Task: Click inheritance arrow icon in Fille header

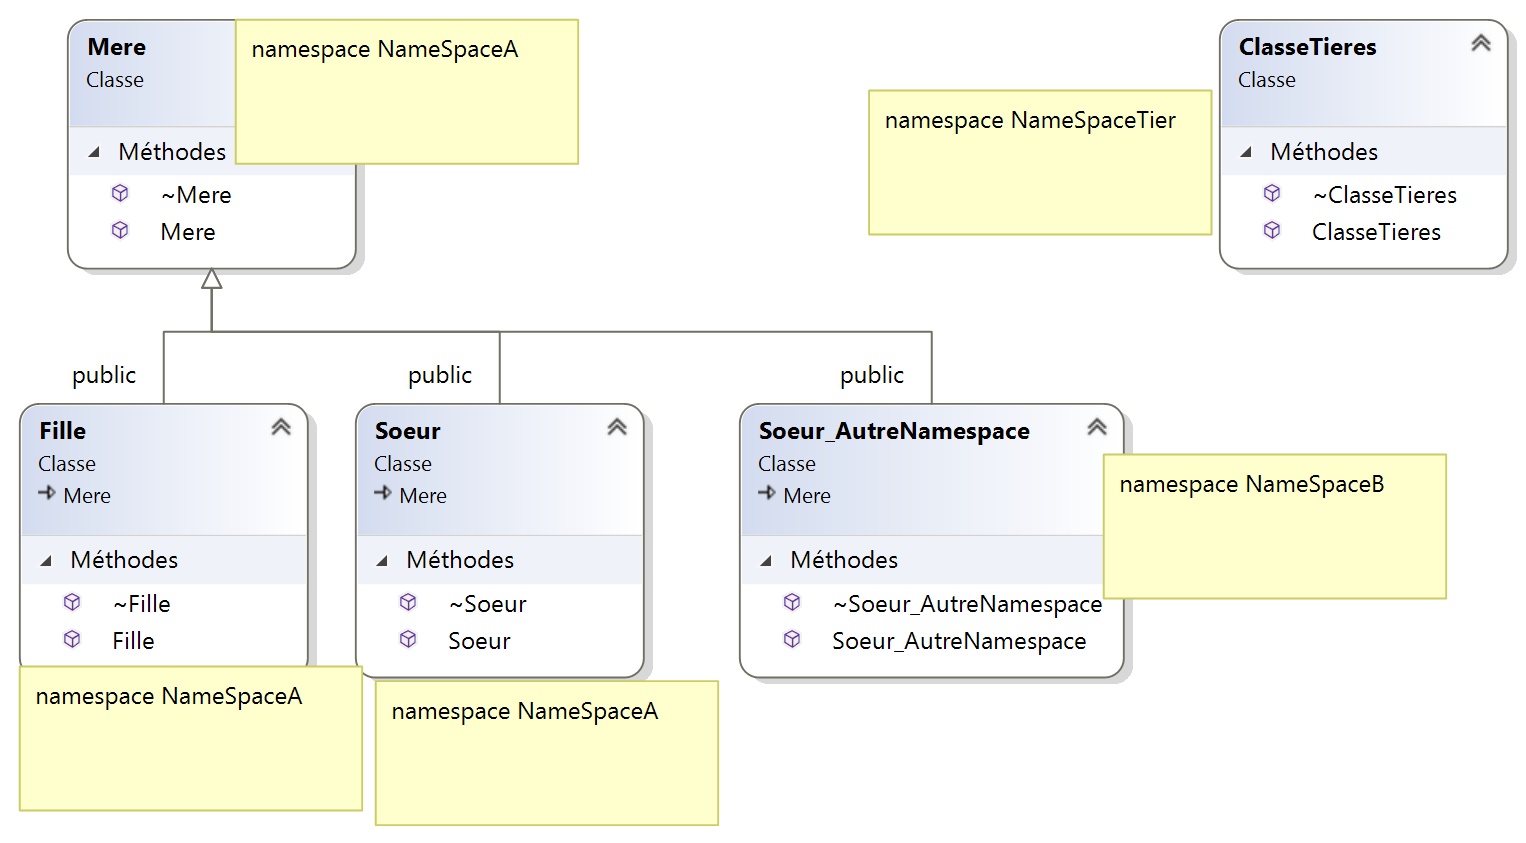Action: [47, 493]
